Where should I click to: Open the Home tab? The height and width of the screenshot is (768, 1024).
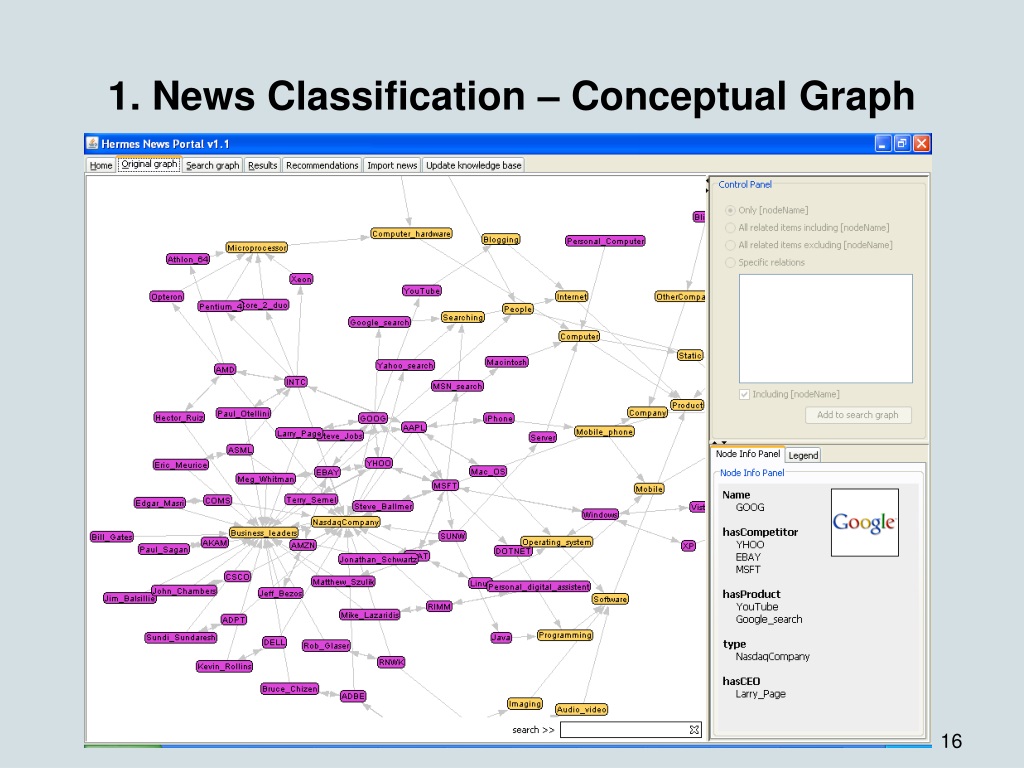[x=101, y=165]
